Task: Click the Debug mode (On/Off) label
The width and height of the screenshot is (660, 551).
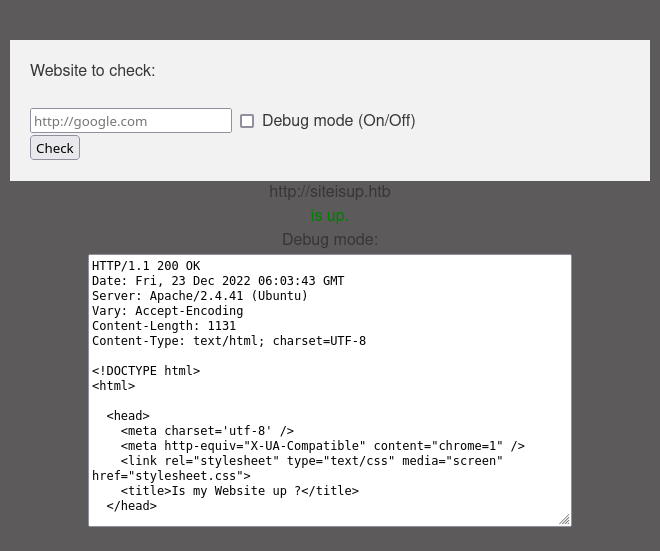Action: point(338,121)
